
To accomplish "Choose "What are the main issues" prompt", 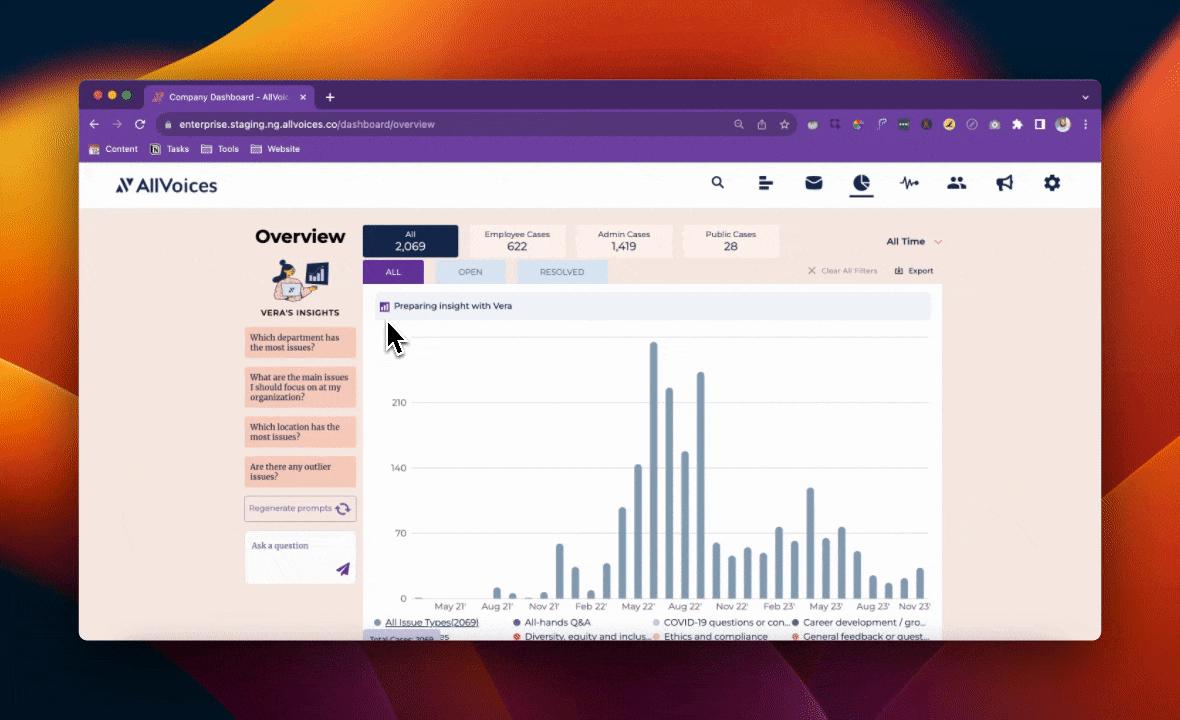I will click(300, 387).
